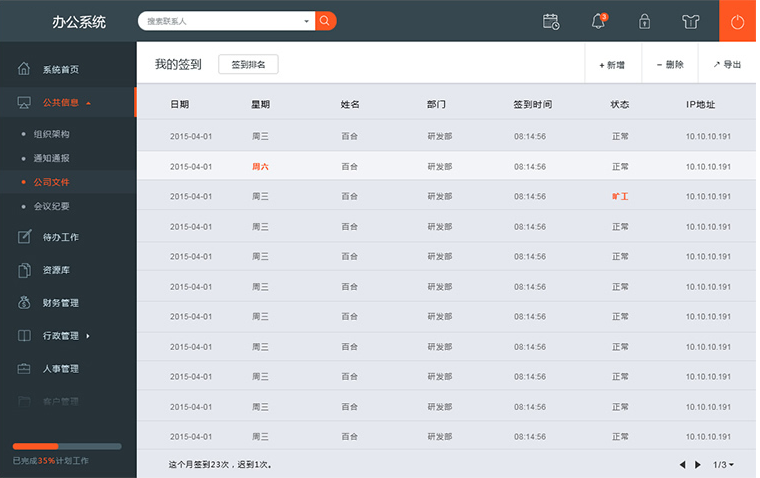Click the edit icon beside 待办工作
The image size is (760, 478).
point(24,237)
